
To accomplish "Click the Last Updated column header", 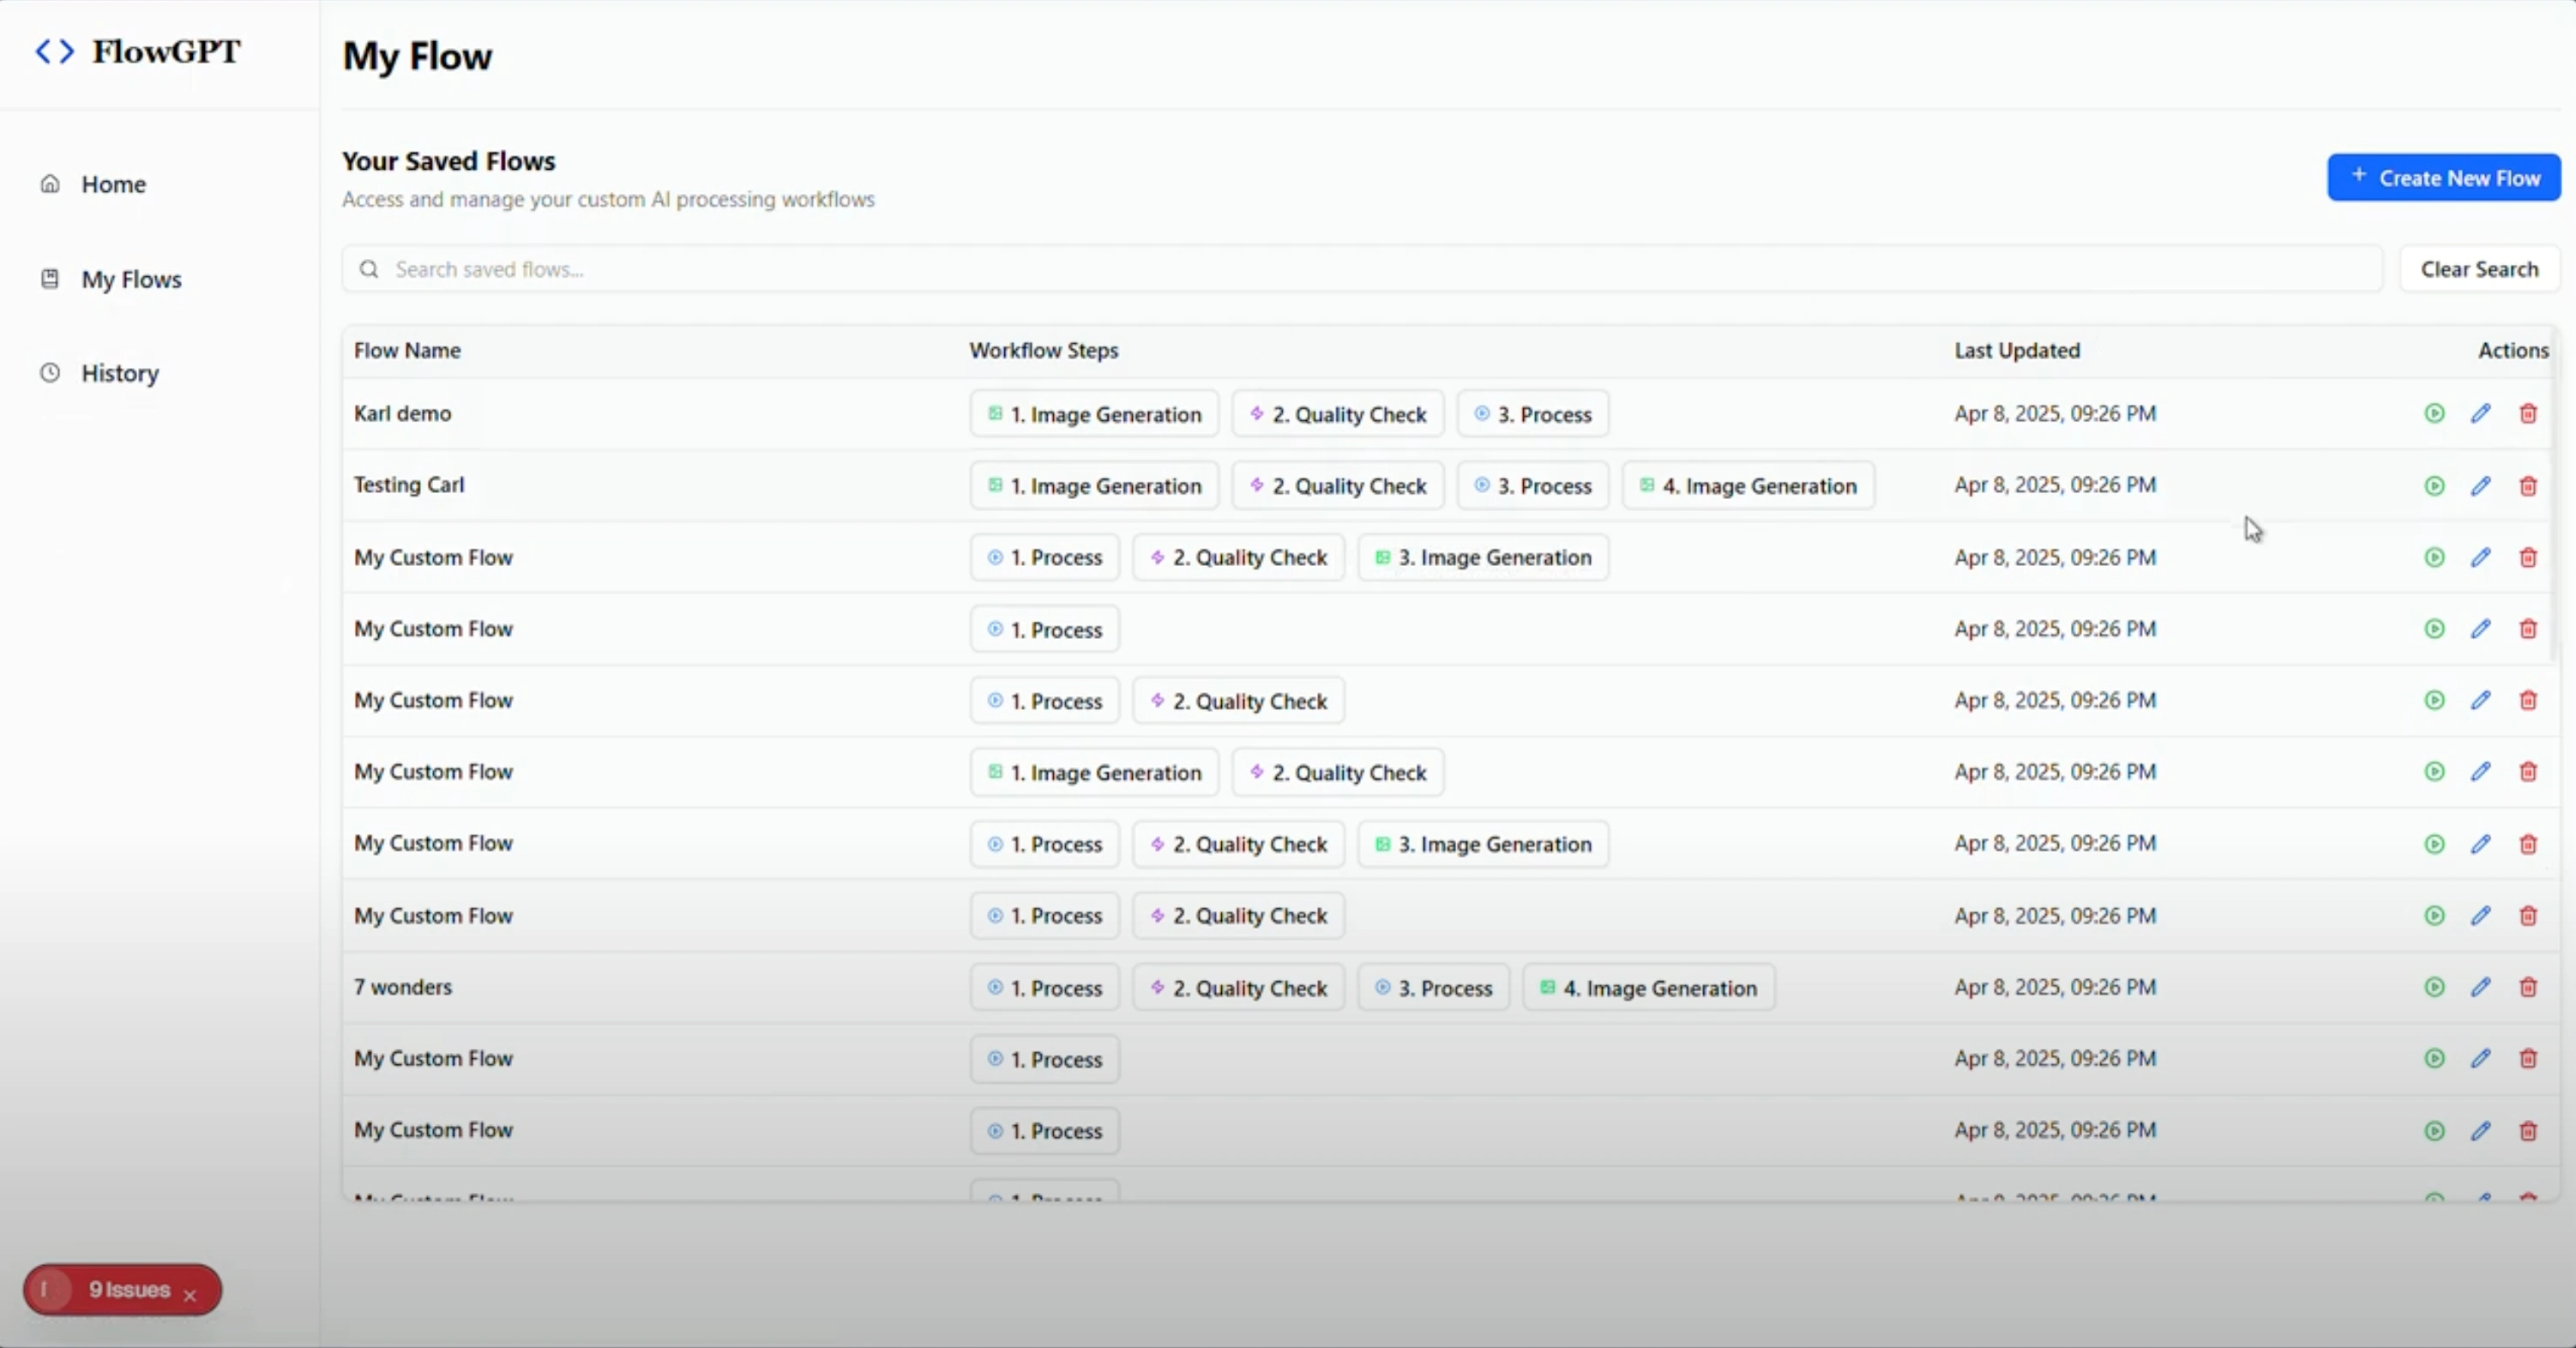I will (2016, 350).
